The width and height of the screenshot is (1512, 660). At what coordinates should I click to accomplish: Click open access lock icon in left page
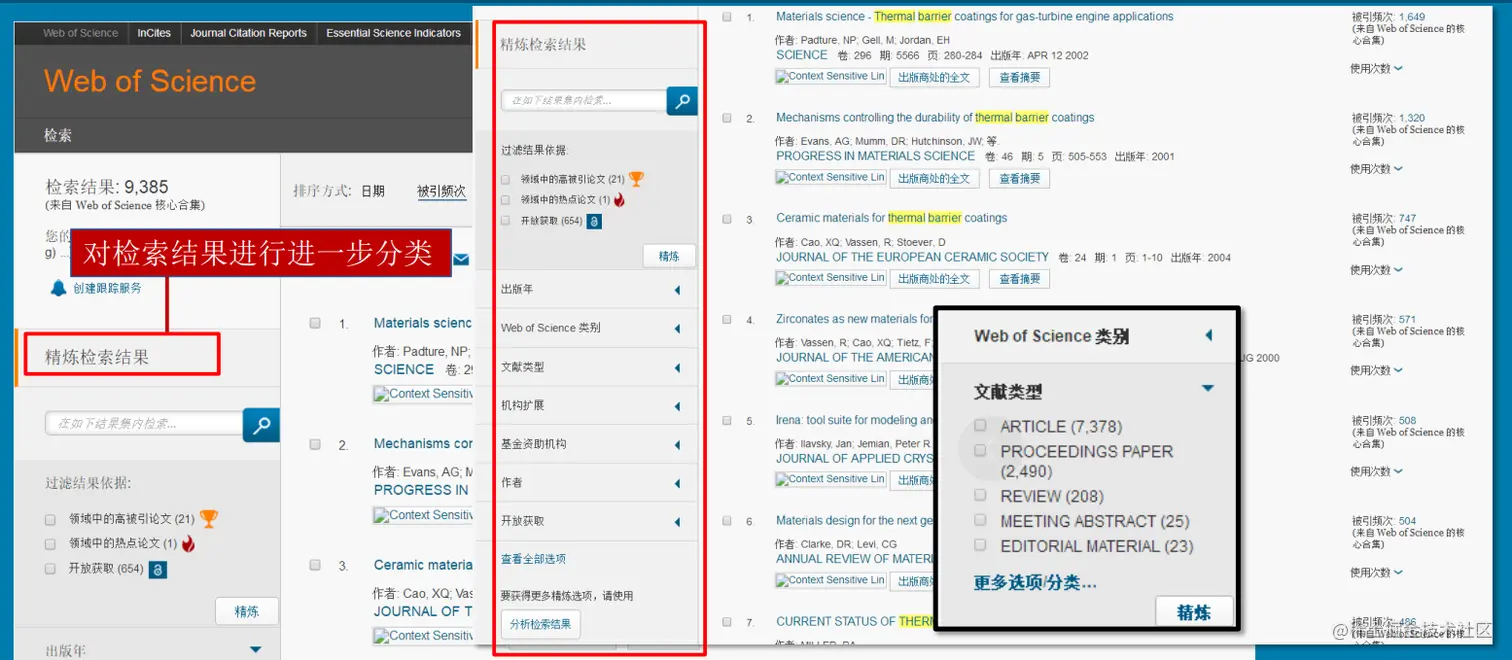(x=157, y=569)
